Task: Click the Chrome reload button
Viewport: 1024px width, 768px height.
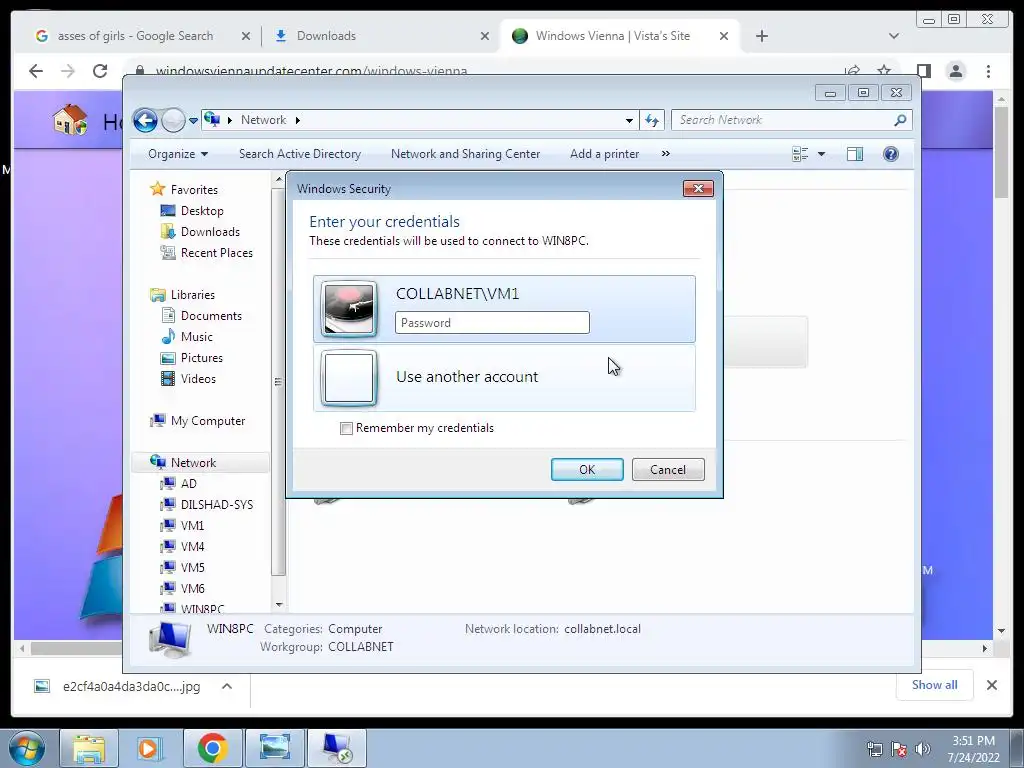Action: (100, 71)
